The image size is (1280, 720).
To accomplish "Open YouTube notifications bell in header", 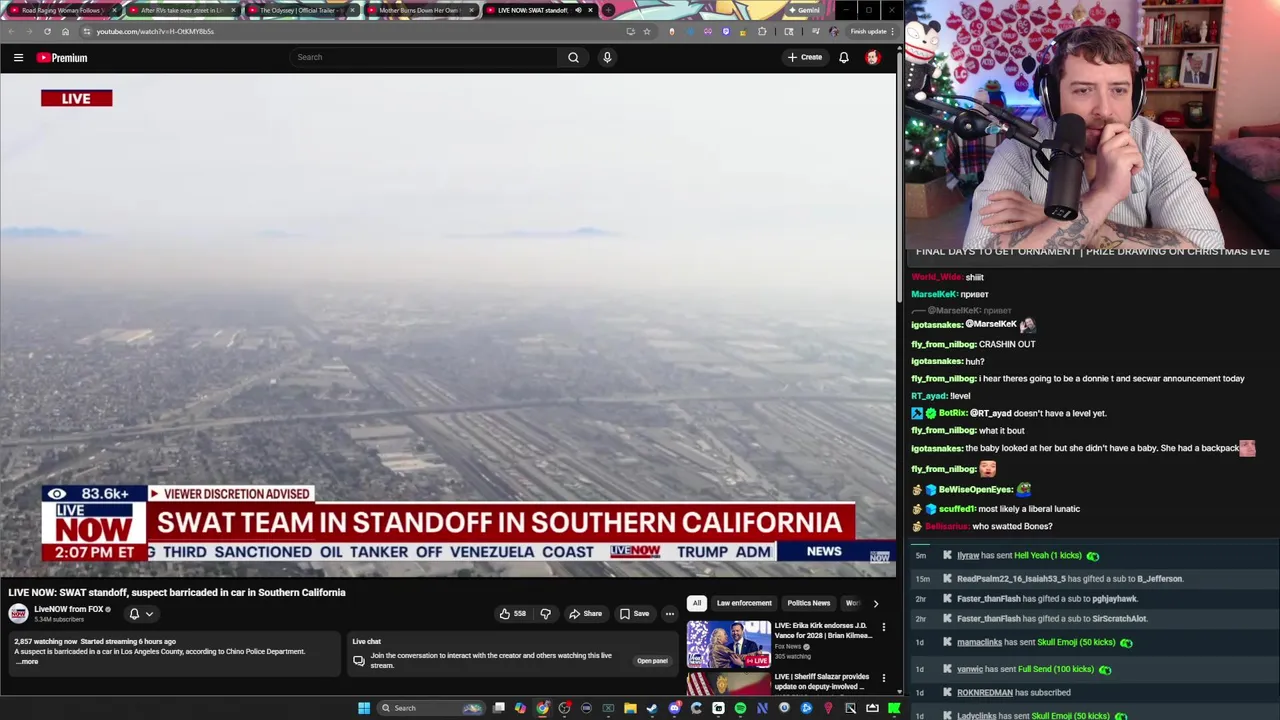I will (843, 57).
